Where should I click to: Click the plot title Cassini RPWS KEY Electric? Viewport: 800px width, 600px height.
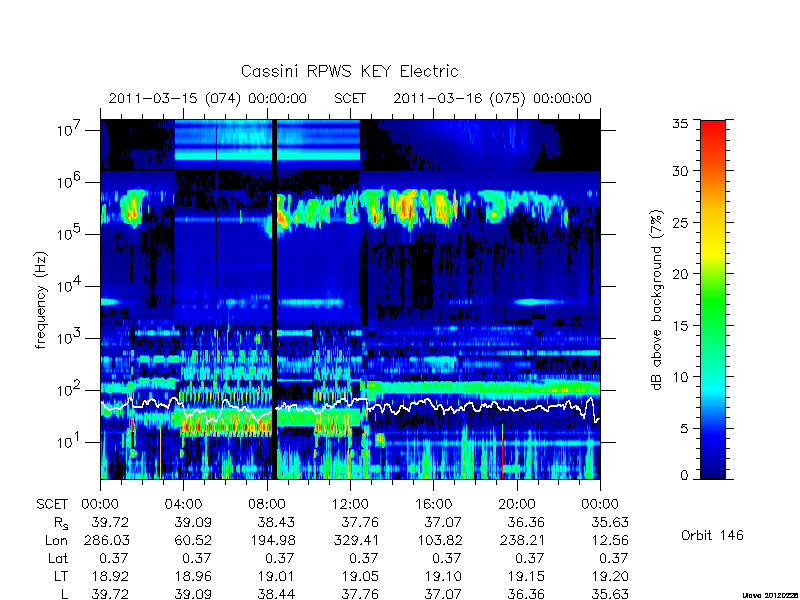pyautogui.click(x=349, y=71)
